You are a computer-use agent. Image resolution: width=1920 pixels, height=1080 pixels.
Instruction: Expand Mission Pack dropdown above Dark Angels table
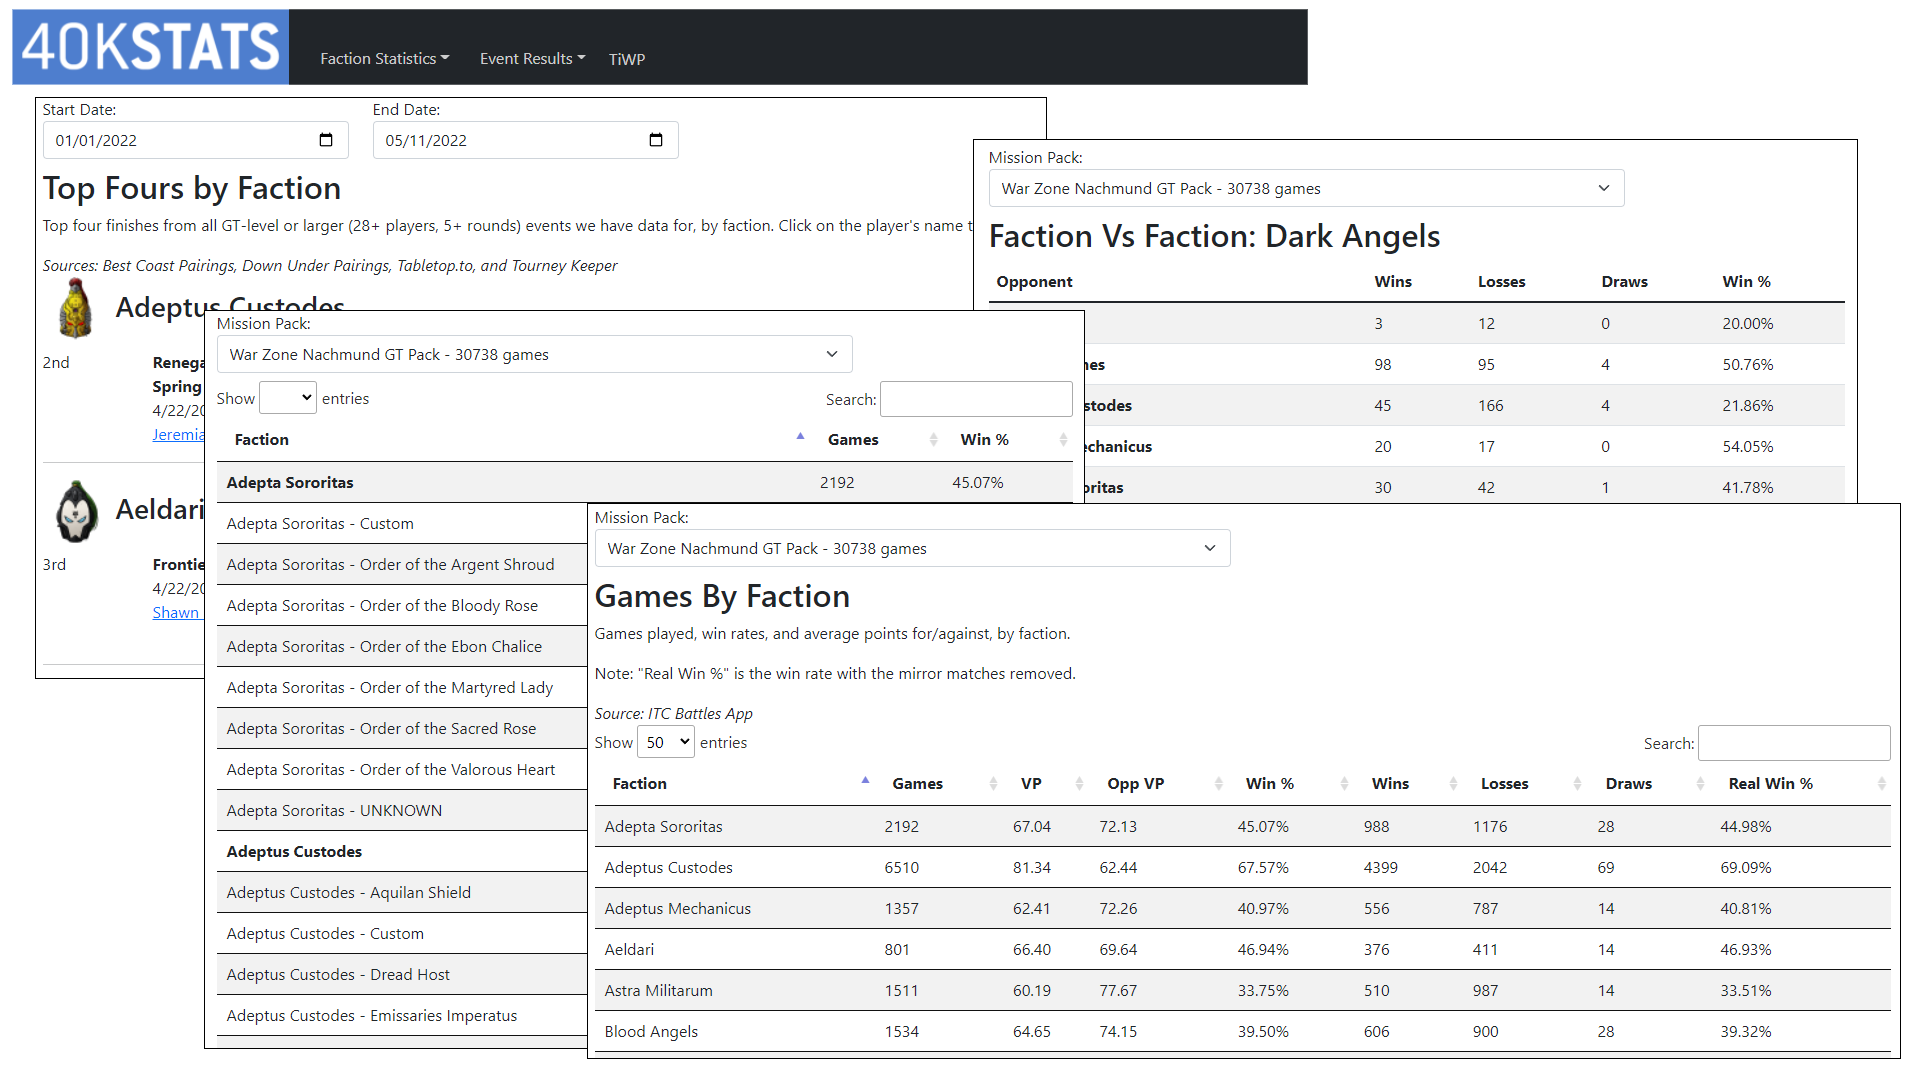[1306, 188]
